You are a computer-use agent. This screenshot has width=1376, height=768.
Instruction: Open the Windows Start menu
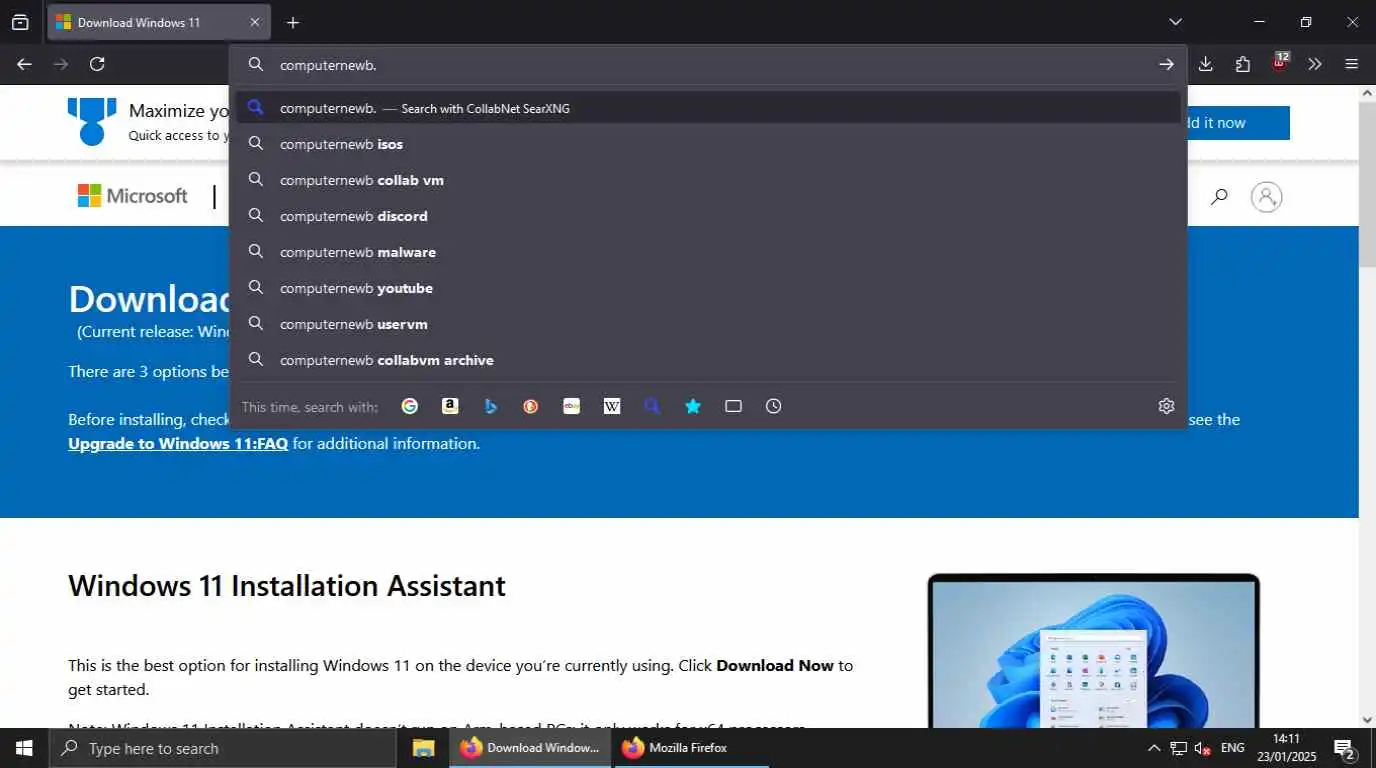click(24, 748)
